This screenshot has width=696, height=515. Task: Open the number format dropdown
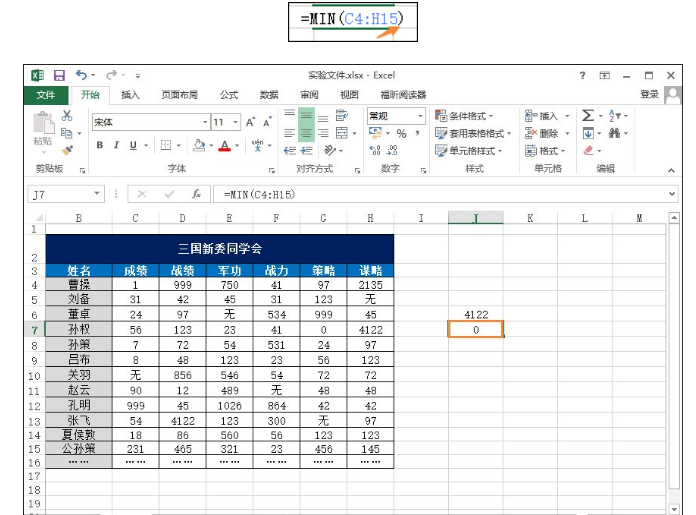click(420, 116)
